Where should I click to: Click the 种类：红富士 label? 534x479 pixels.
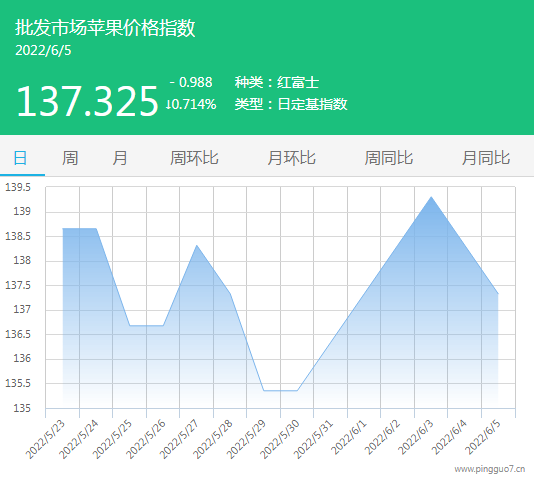coord(277,82)
